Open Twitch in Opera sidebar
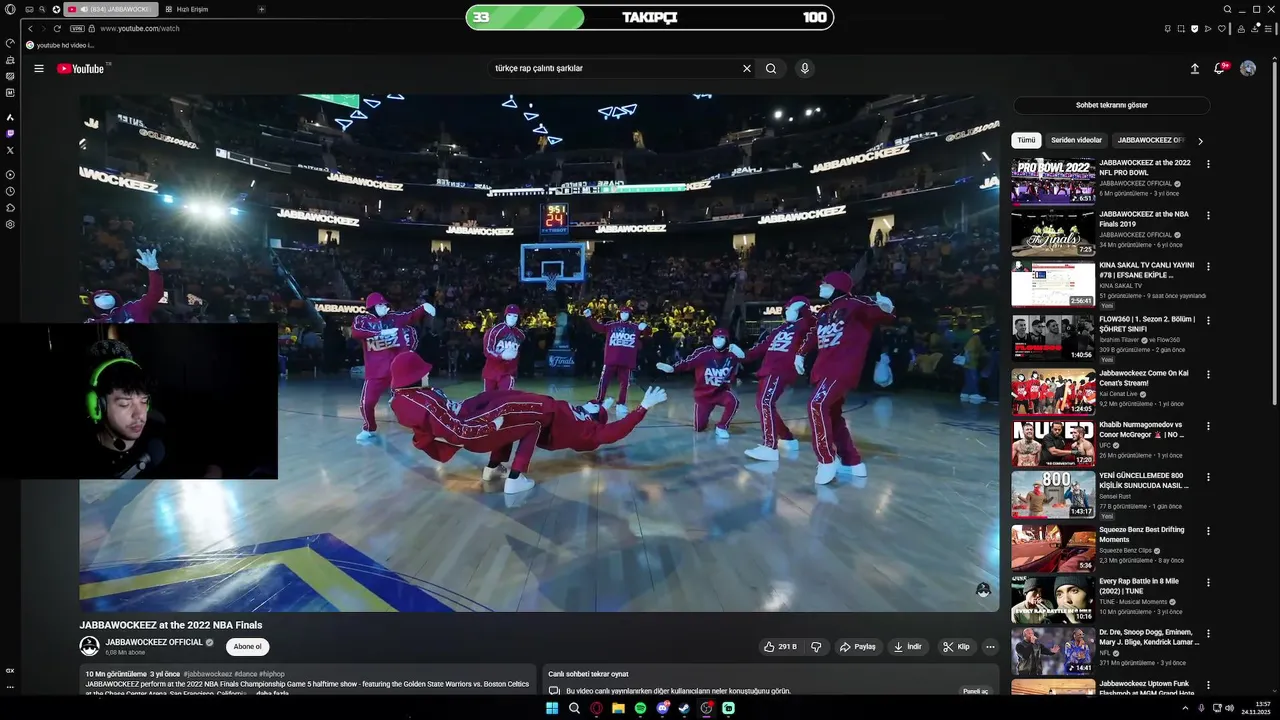 click(x=10, y=133)
